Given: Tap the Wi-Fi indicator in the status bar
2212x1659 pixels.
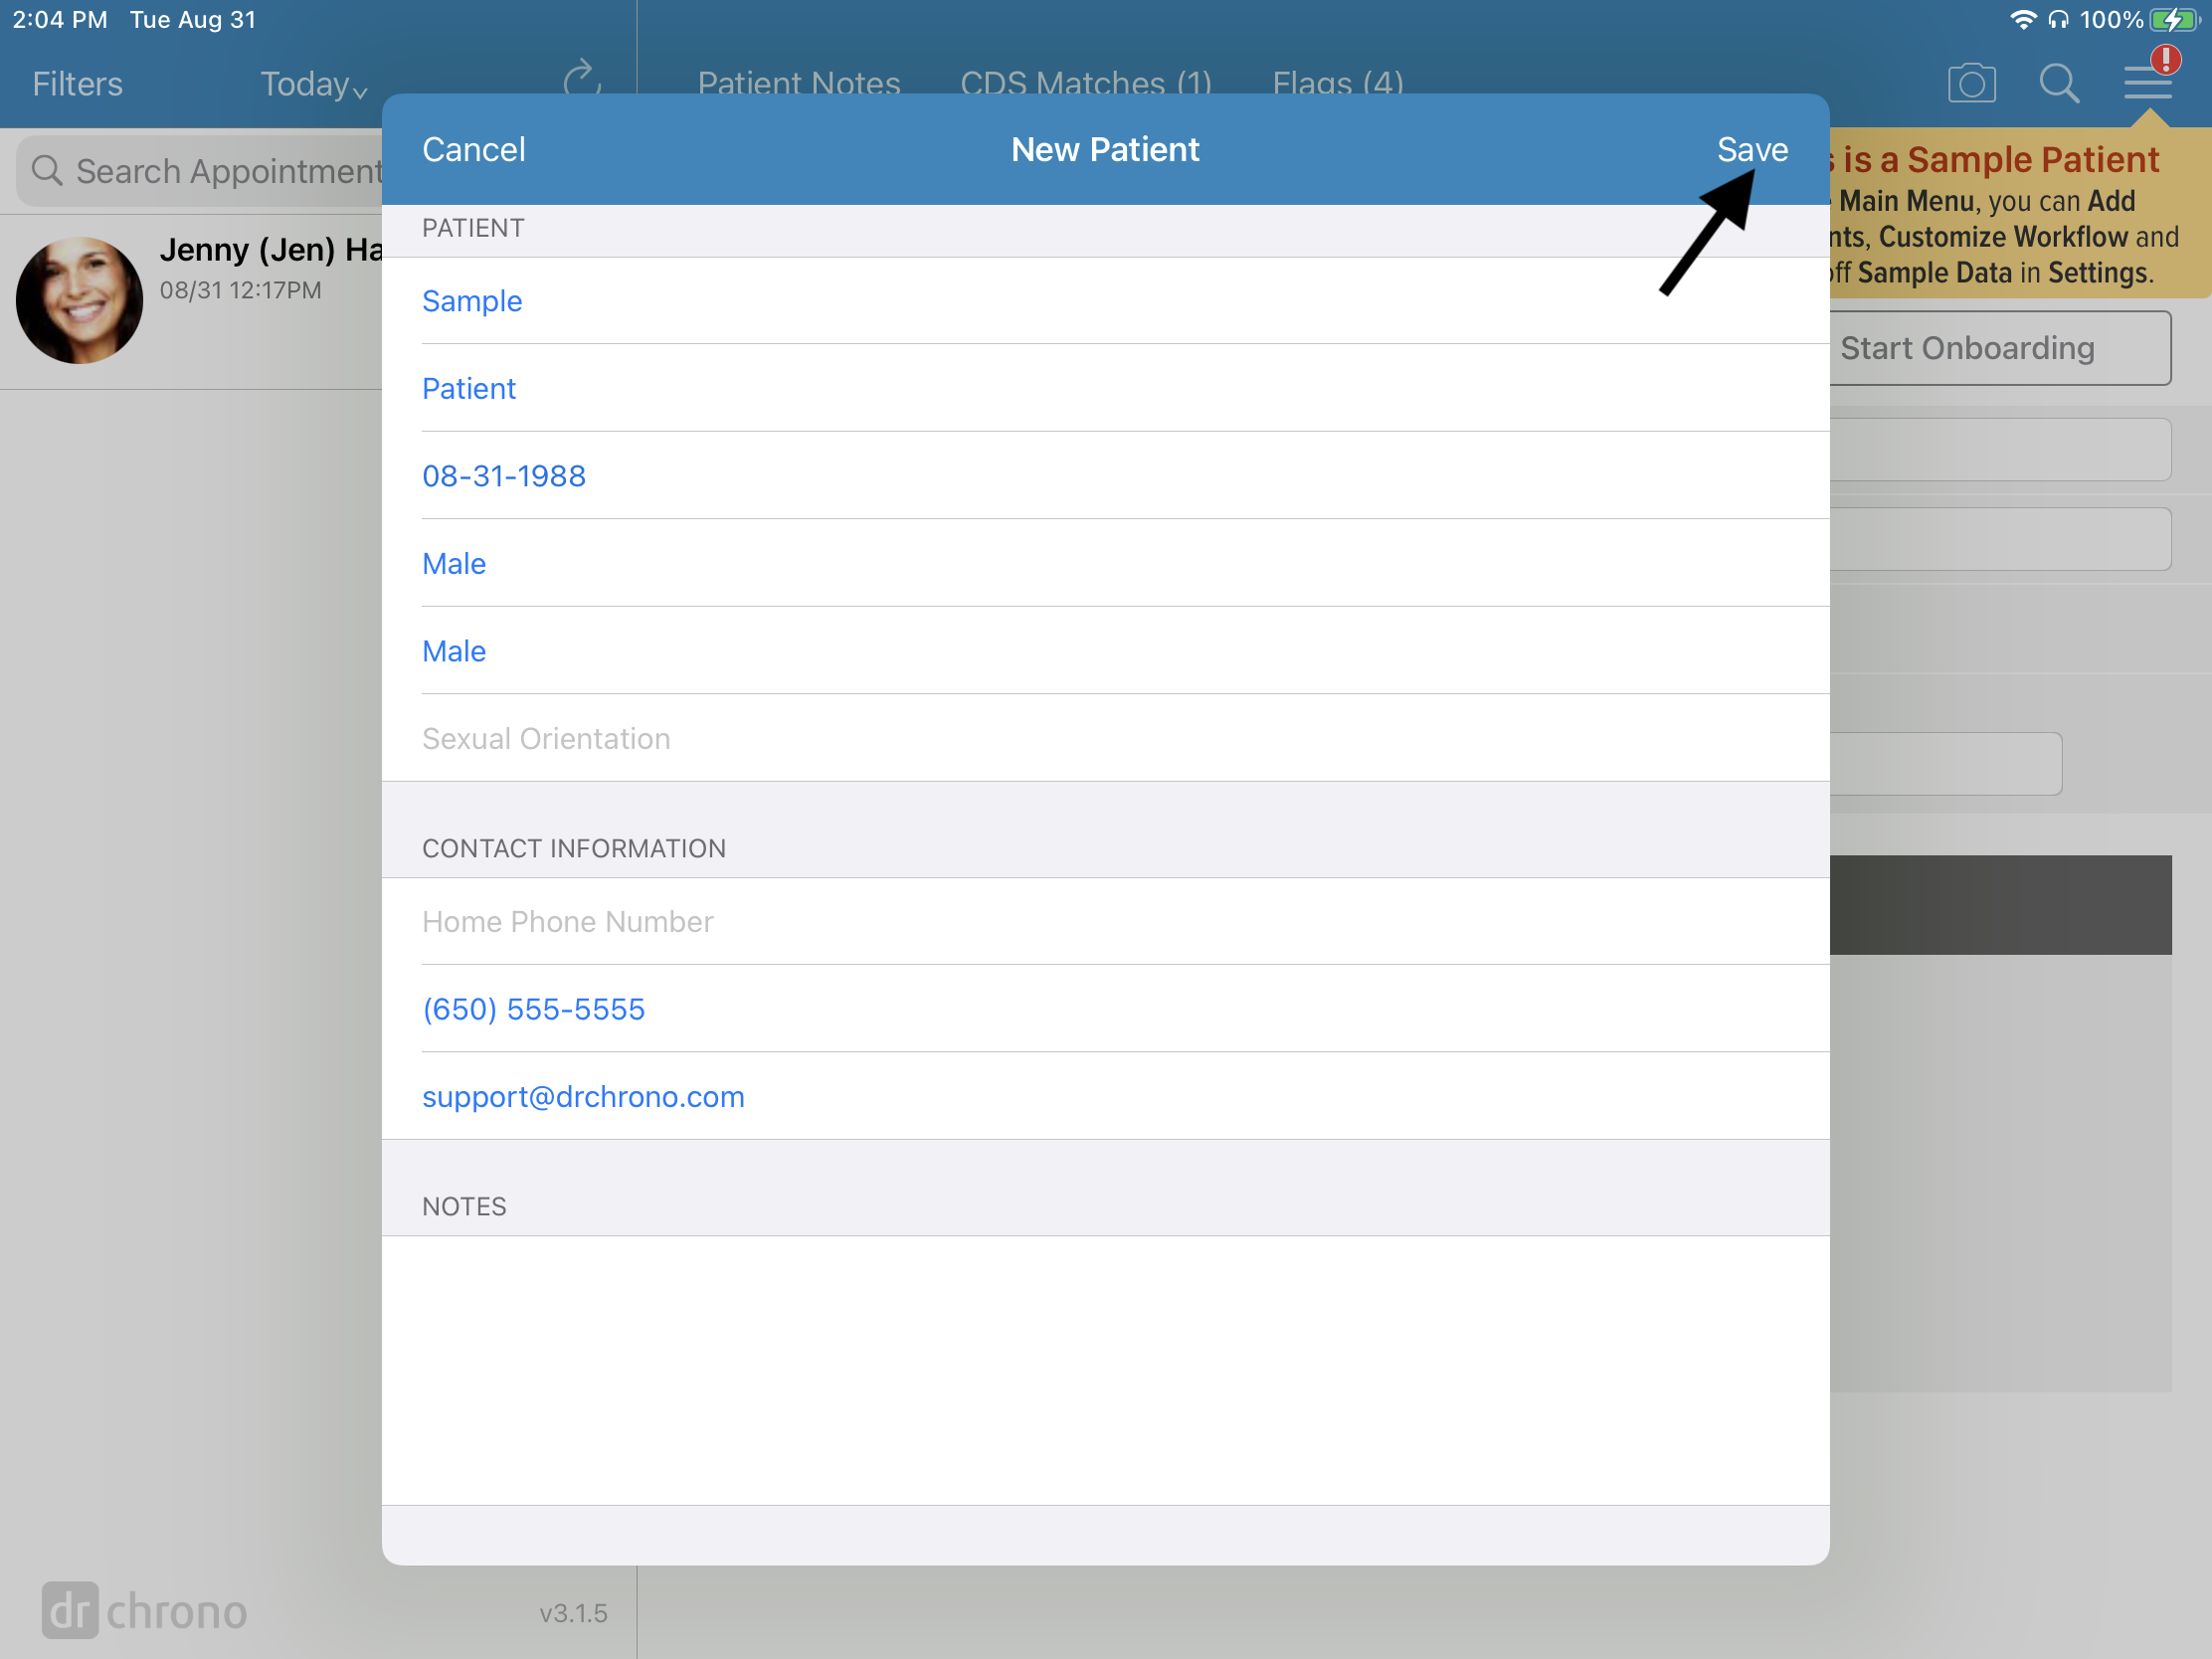Looking at the screenshot, I should click(x=2022, y=20).
